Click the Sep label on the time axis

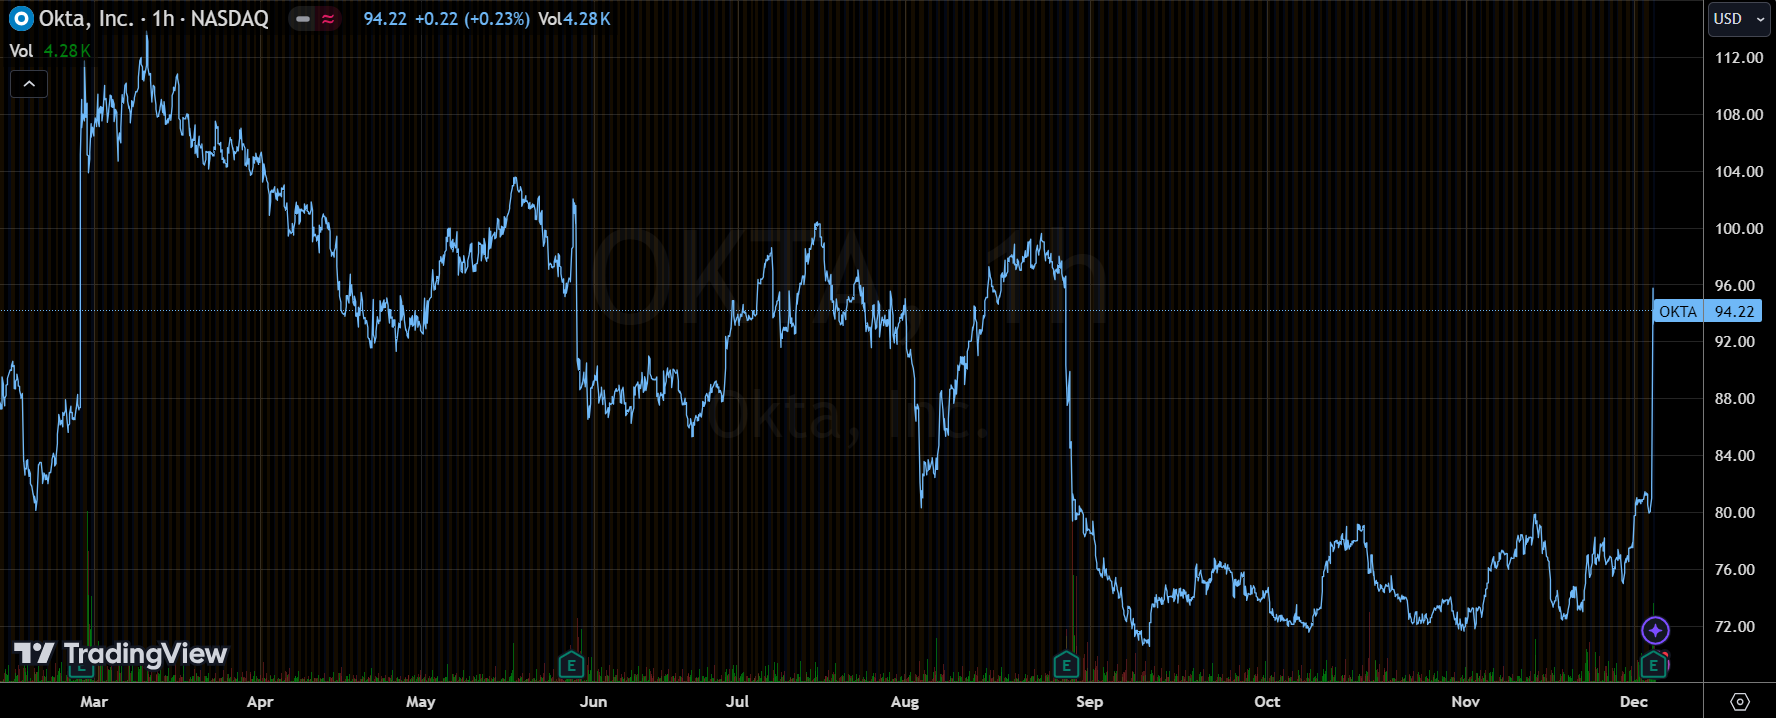click(1090, 702)
